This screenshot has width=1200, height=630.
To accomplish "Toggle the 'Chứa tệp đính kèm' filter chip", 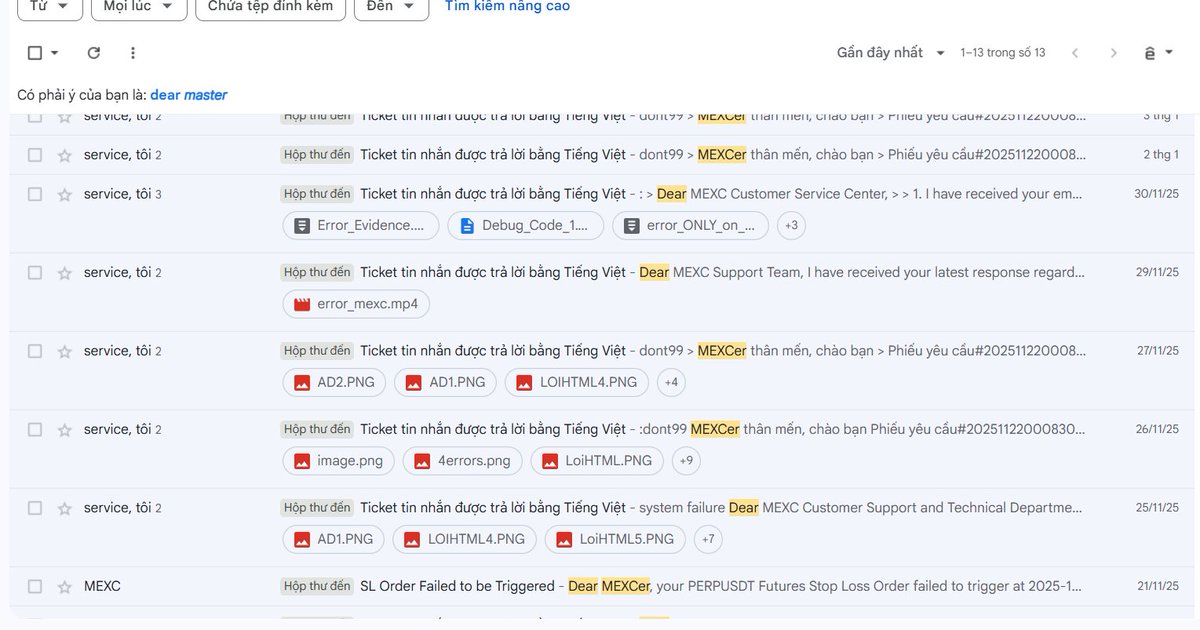I will tap(270, 7).
